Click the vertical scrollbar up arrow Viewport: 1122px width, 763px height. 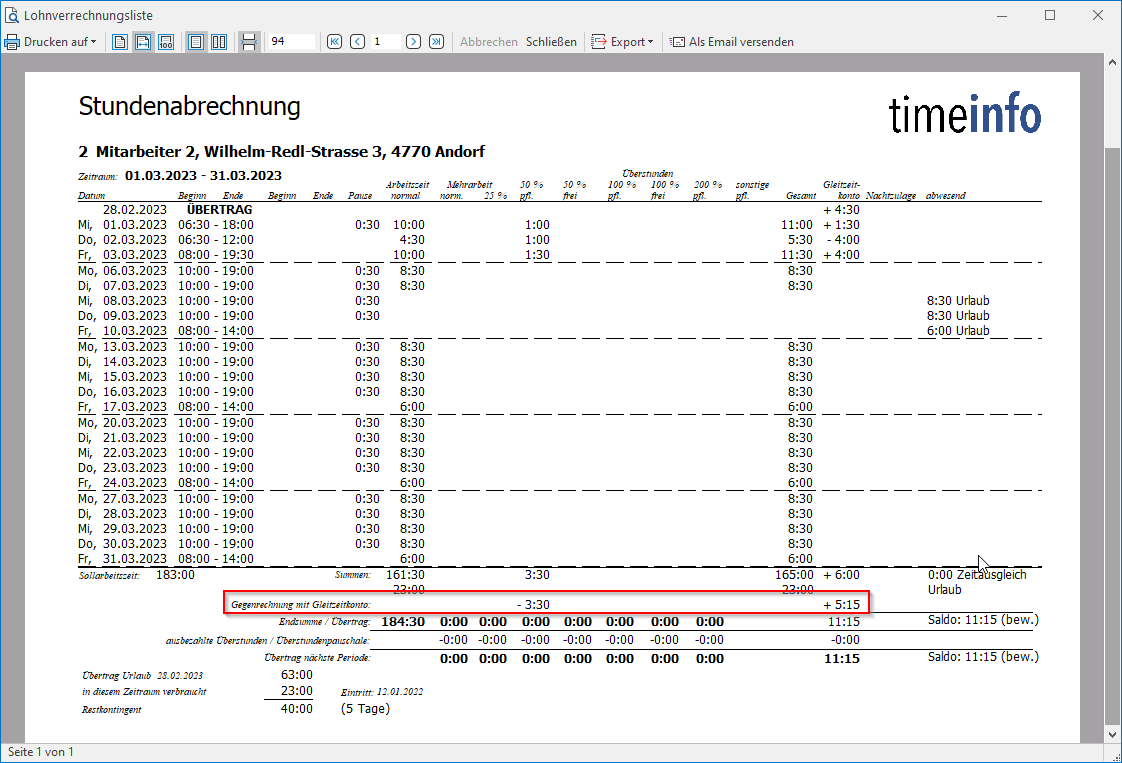coord(1112,62)
